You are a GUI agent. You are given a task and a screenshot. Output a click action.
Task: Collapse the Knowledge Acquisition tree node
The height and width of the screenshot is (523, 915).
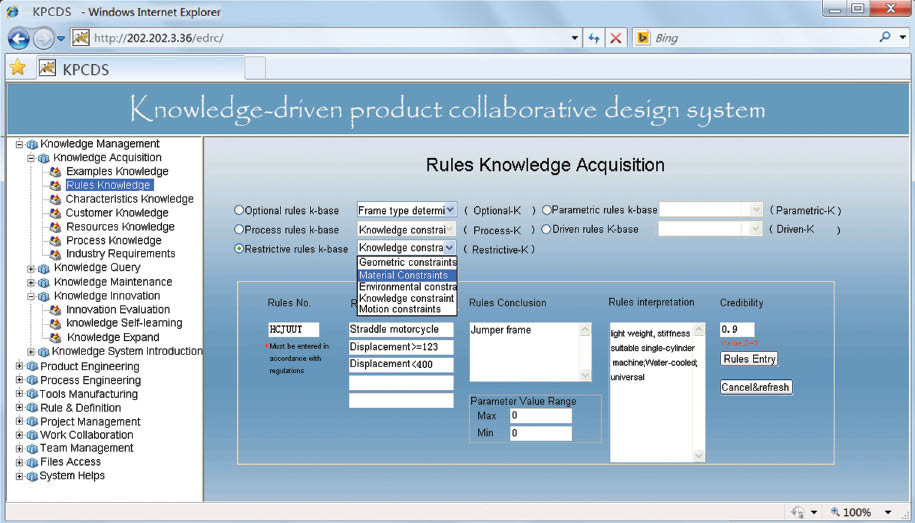click(31, 158)
